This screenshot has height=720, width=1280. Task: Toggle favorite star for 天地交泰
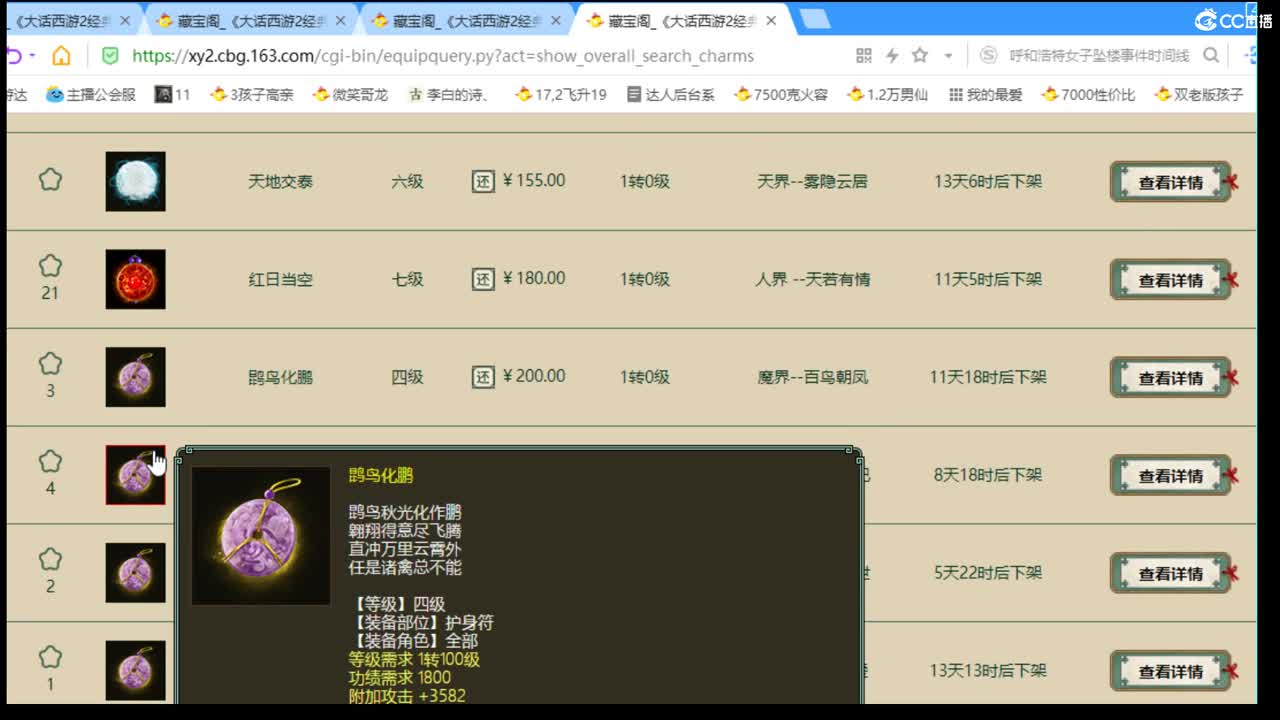50,180
